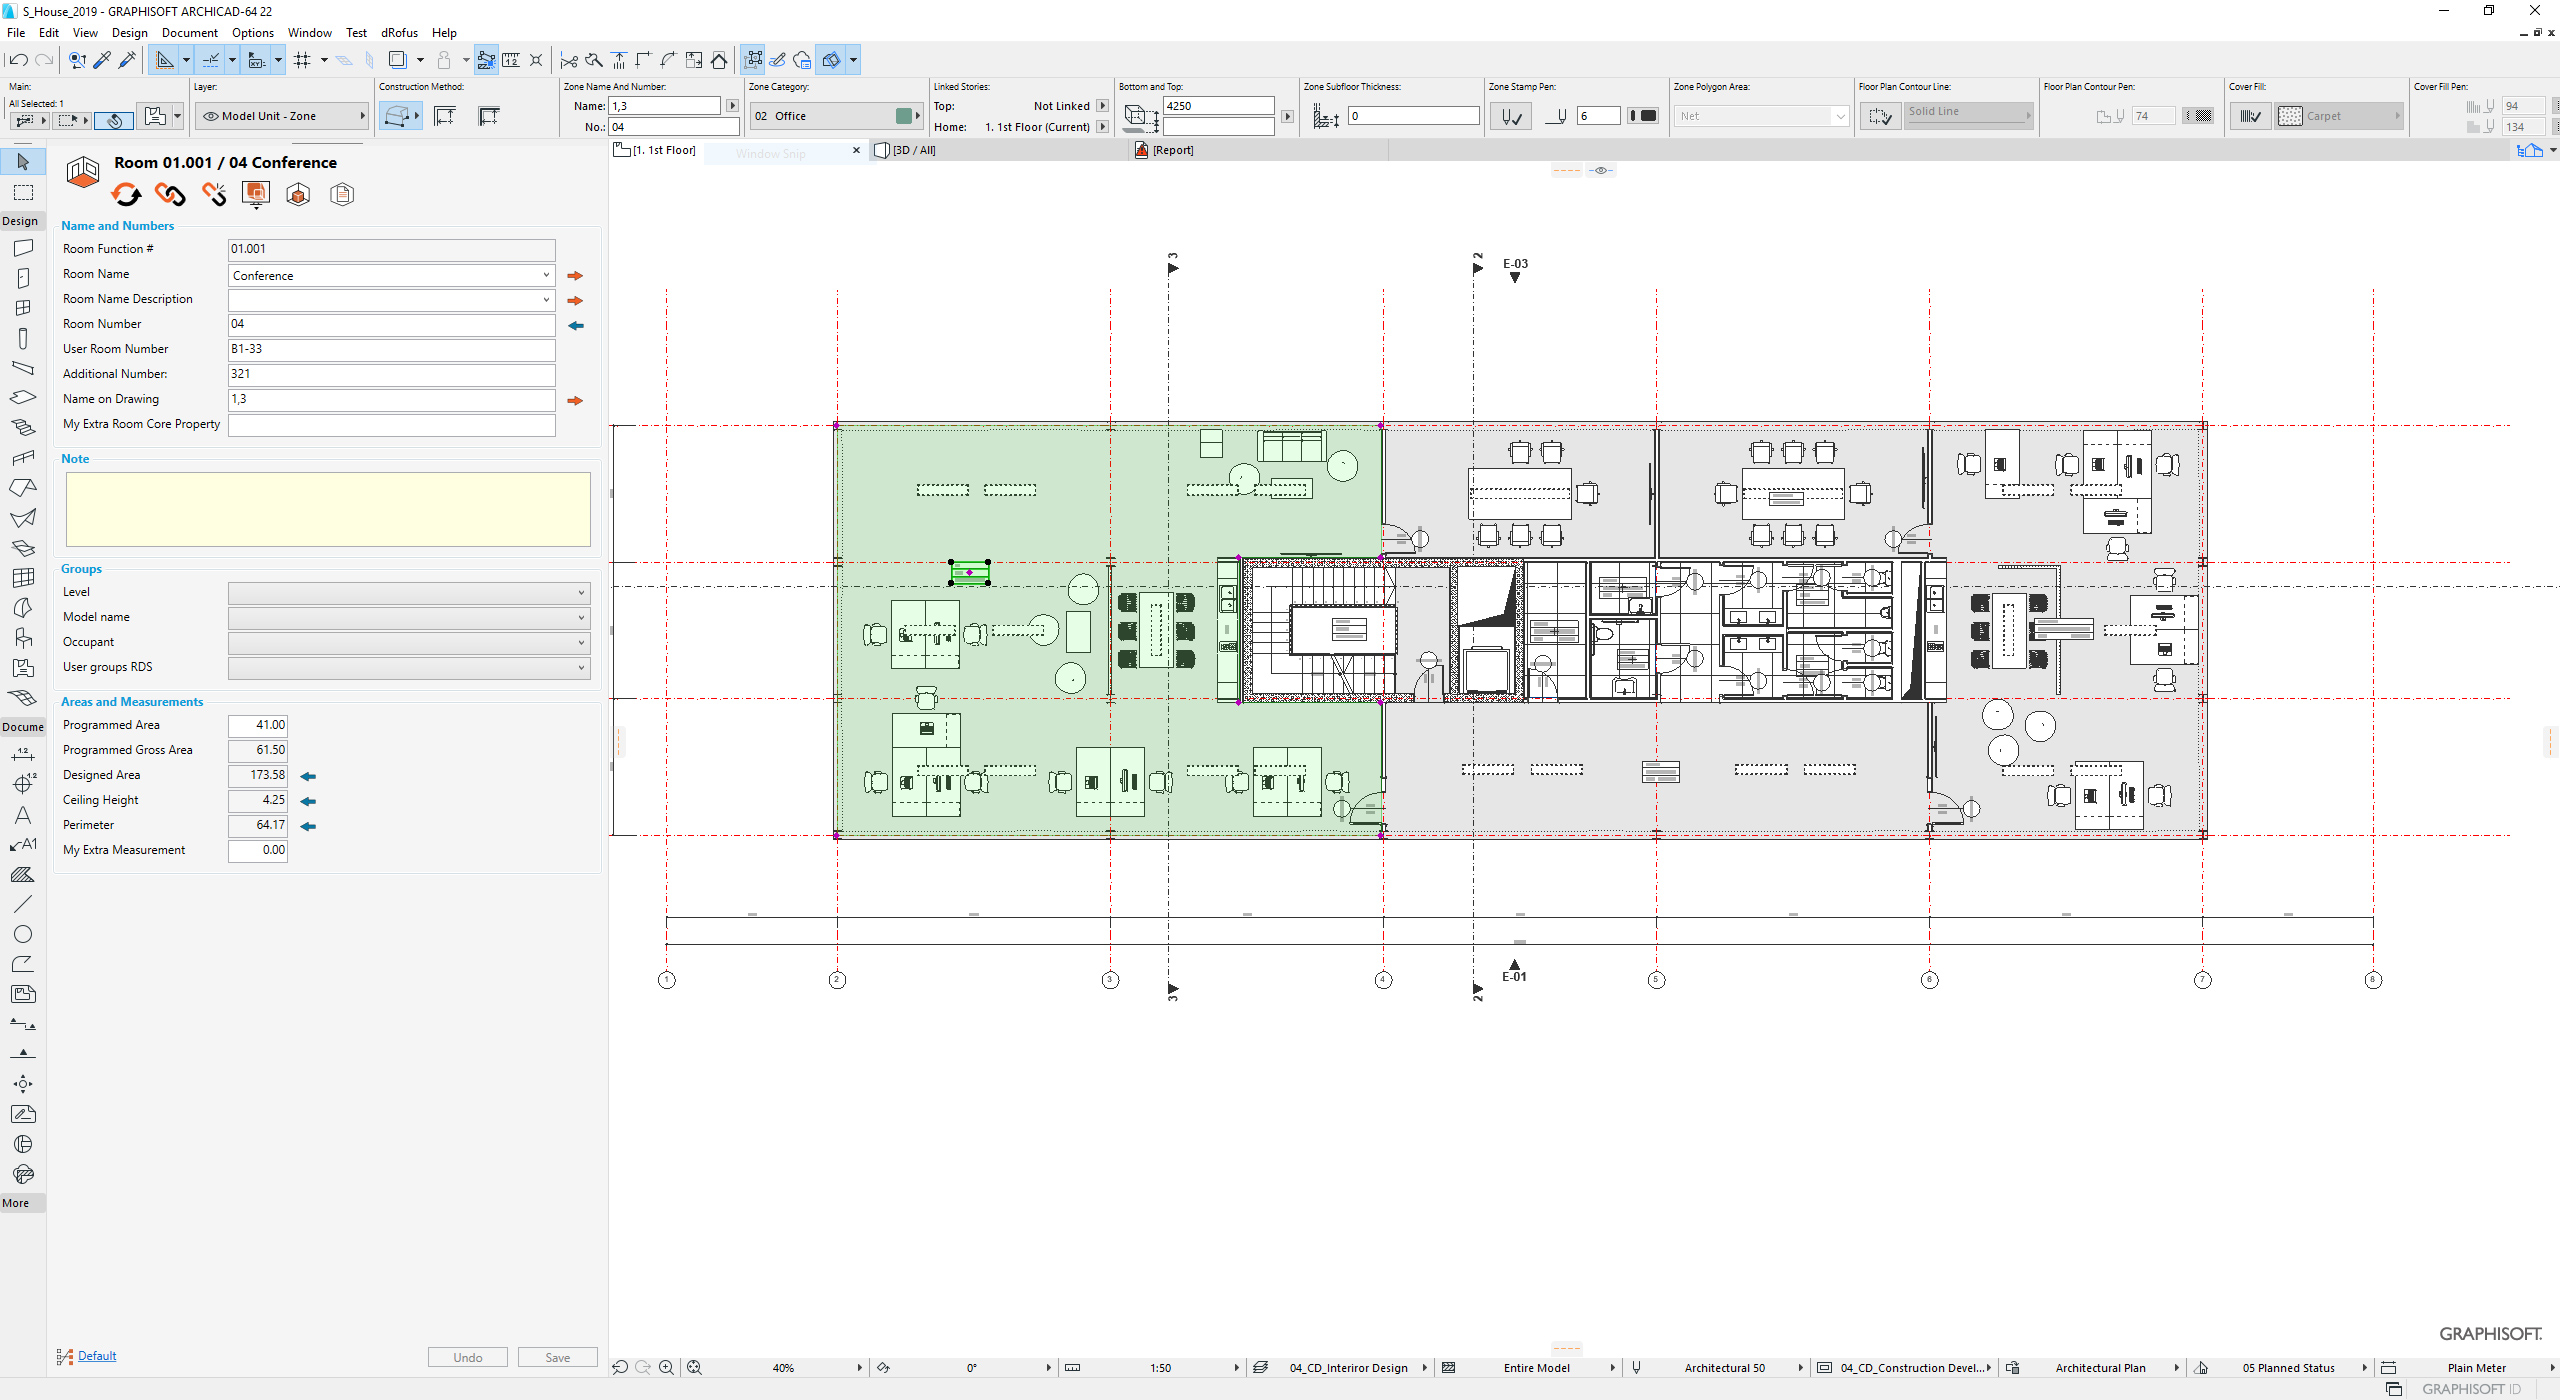Open the dRofus menu
Screen dimensions: 2560x1400
pos(399,33)
